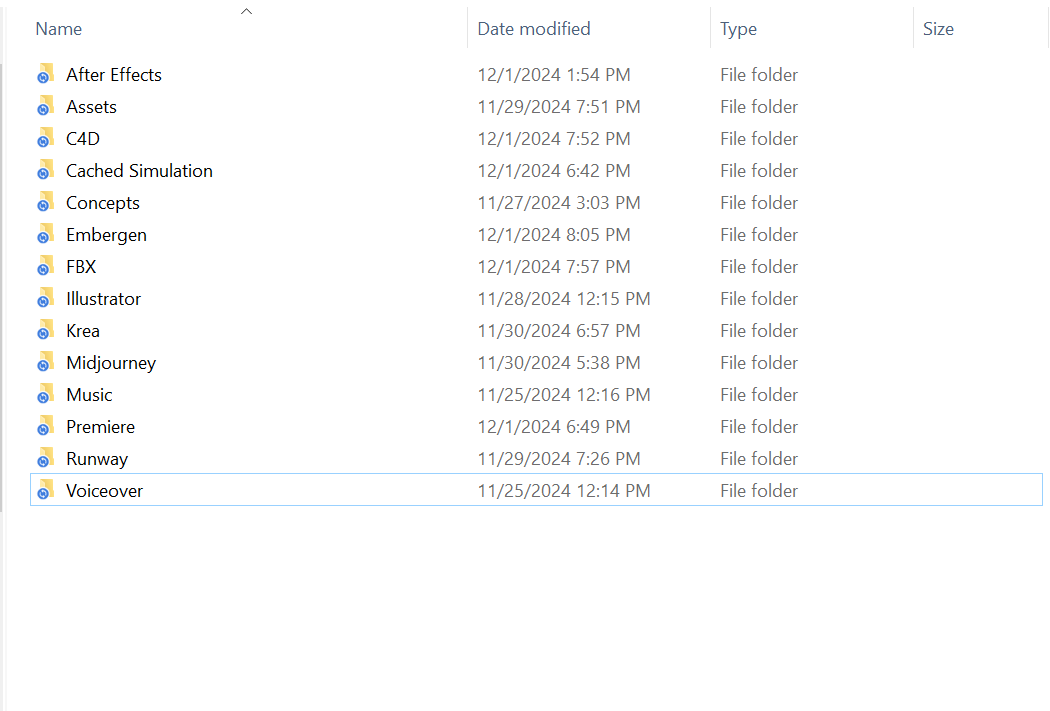The width and height of the screenshot is (1050, 711).
Task: Click date 11/30/2024 5:38 PM
Action: click(x=559, y=363)
